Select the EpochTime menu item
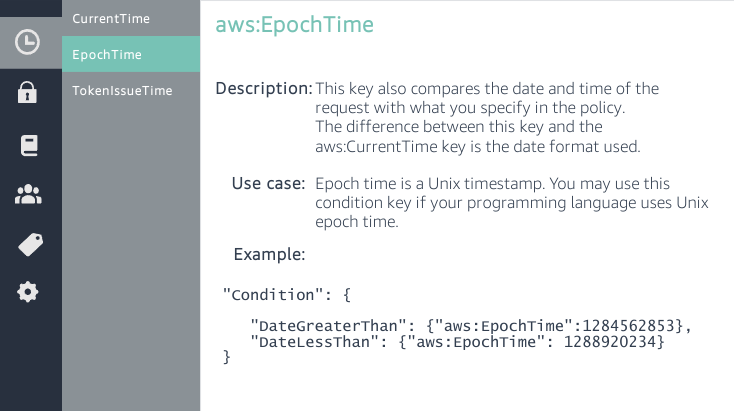The height and width of the screenshot is (411, 734). pyautogui.click(x=107, y=54)
